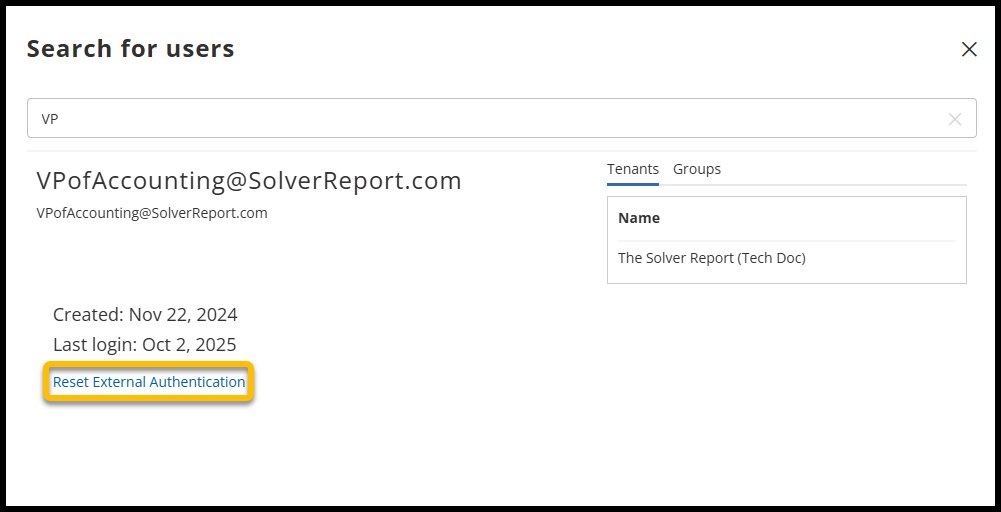The width and height of the screenshot is (1001, 512).
Task: Click the large VPofAccounting@SolverReport.com heading
Action: point(249,181)
